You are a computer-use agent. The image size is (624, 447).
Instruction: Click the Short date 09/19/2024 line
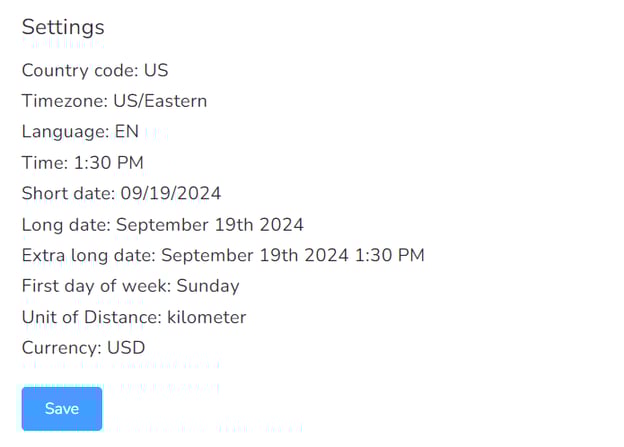click(121, 193)
